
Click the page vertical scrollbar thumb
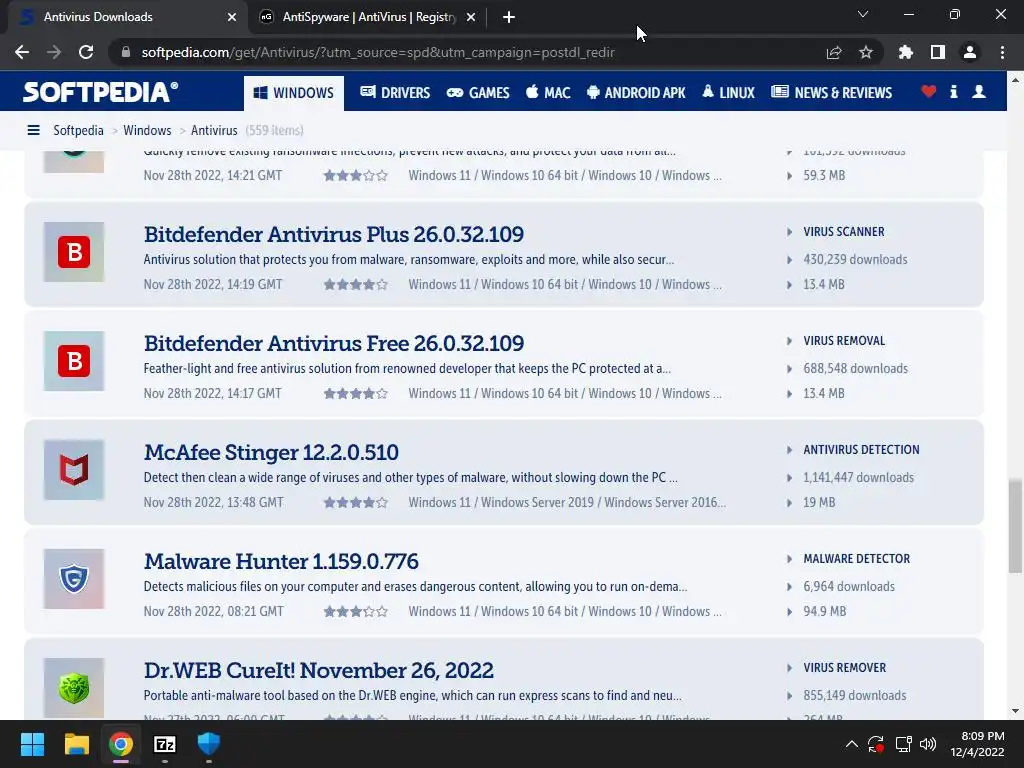point(1015,526)
